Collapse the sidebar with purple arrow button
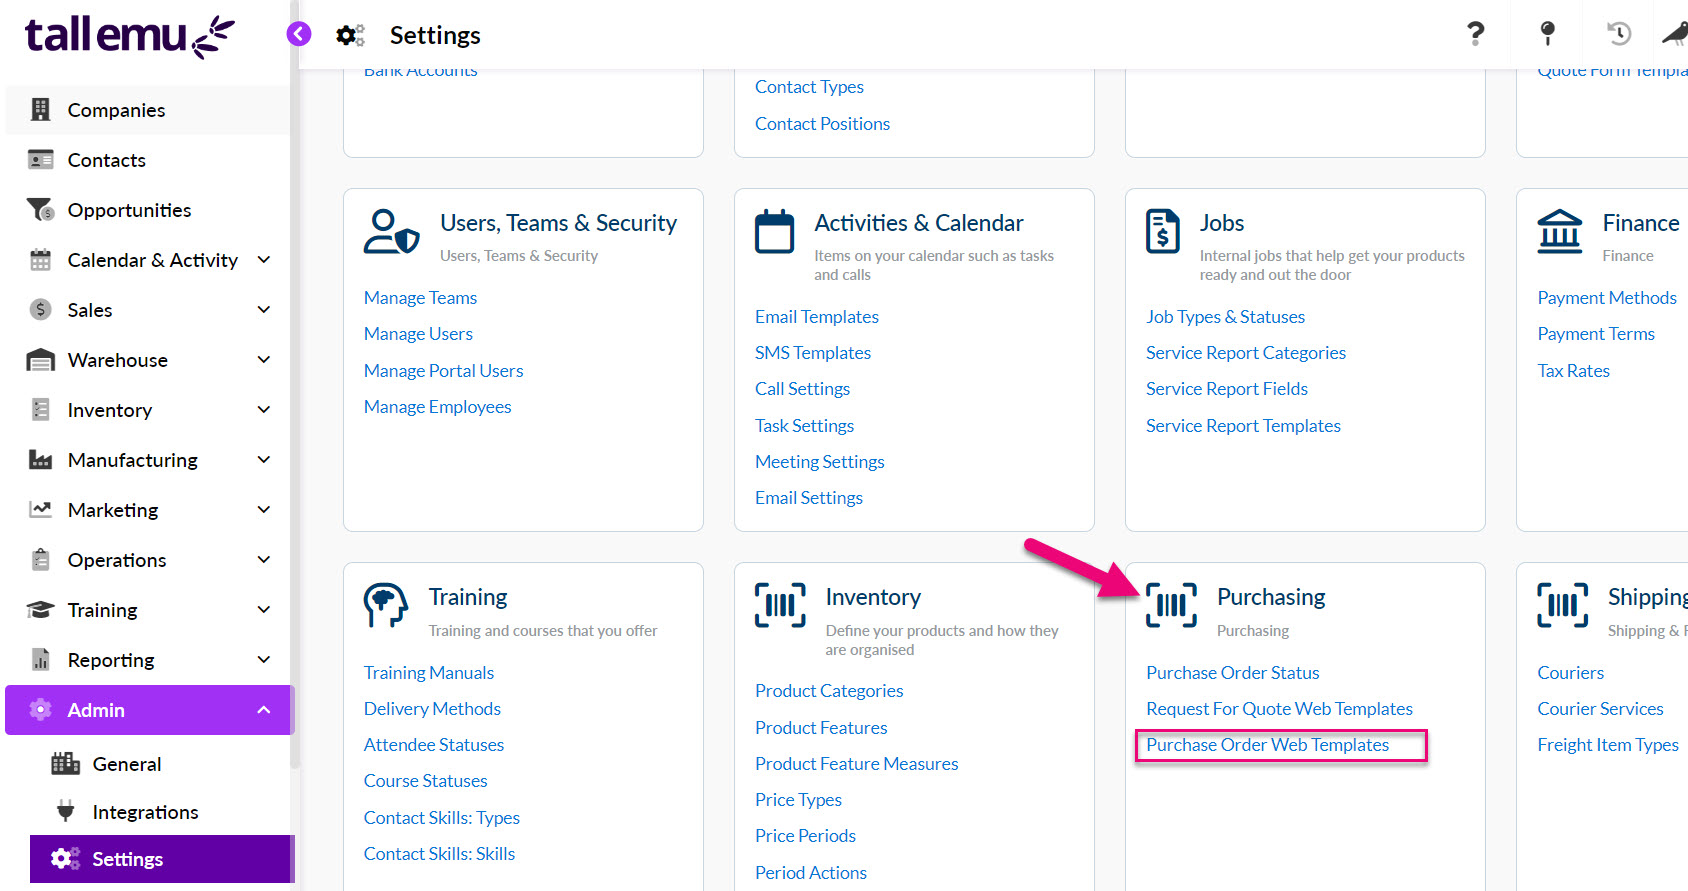 click(298, 34)
